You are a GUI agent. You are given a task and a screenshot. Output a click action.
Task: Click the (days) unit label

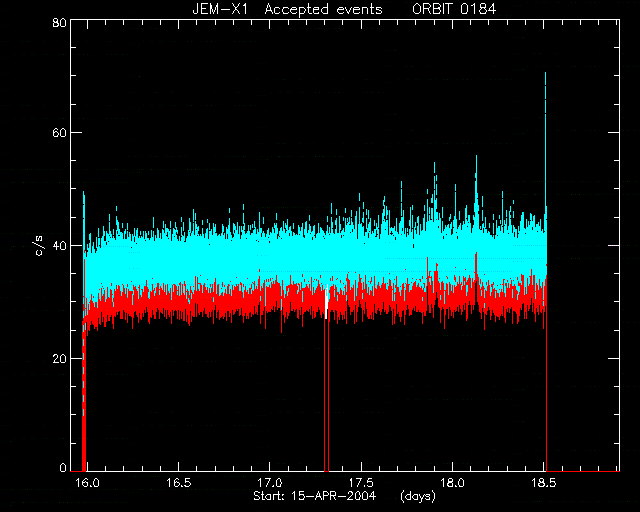tap(418, 496)
